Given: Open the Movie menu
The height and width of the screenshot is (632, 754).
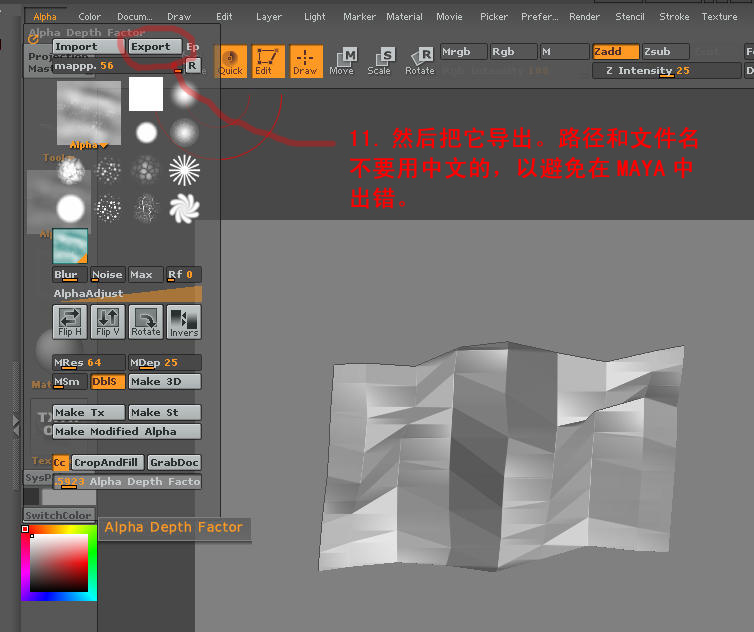Looking at the screenshot, I should click(x=449, y=17).
